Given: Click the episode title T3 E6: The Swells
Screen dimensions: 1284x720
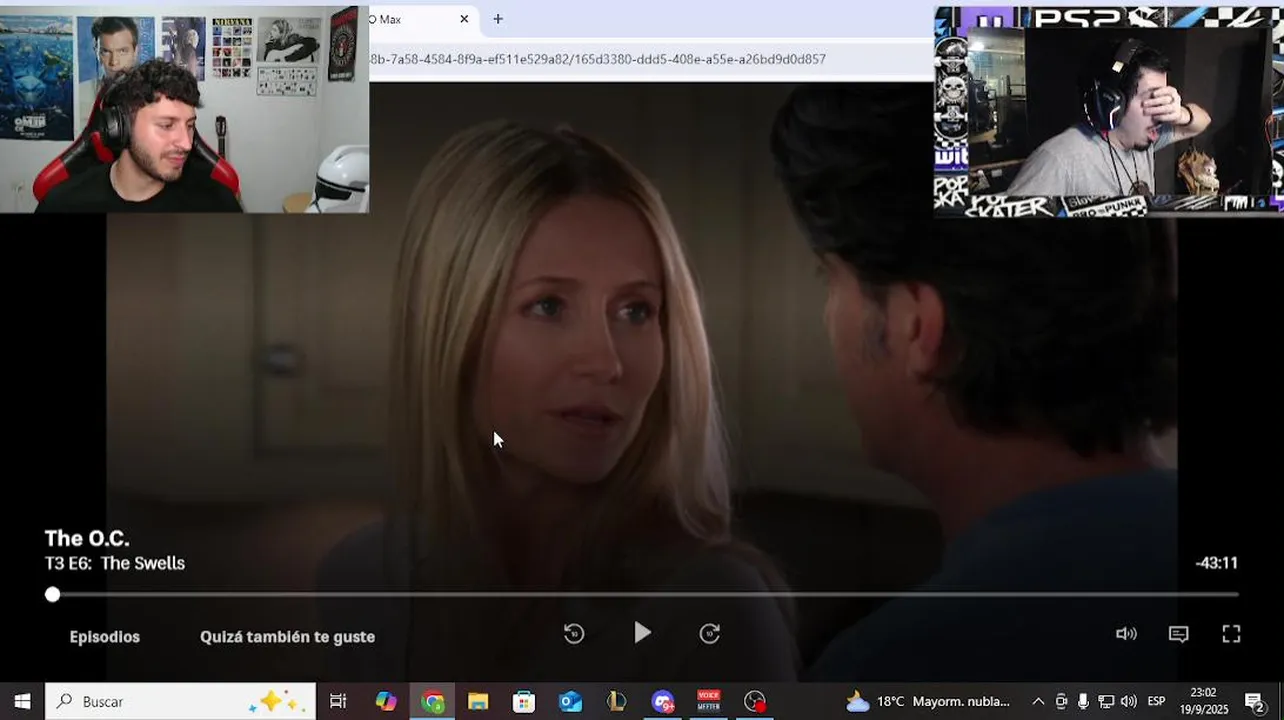Looking at the screenshot, I should point(115,563).
